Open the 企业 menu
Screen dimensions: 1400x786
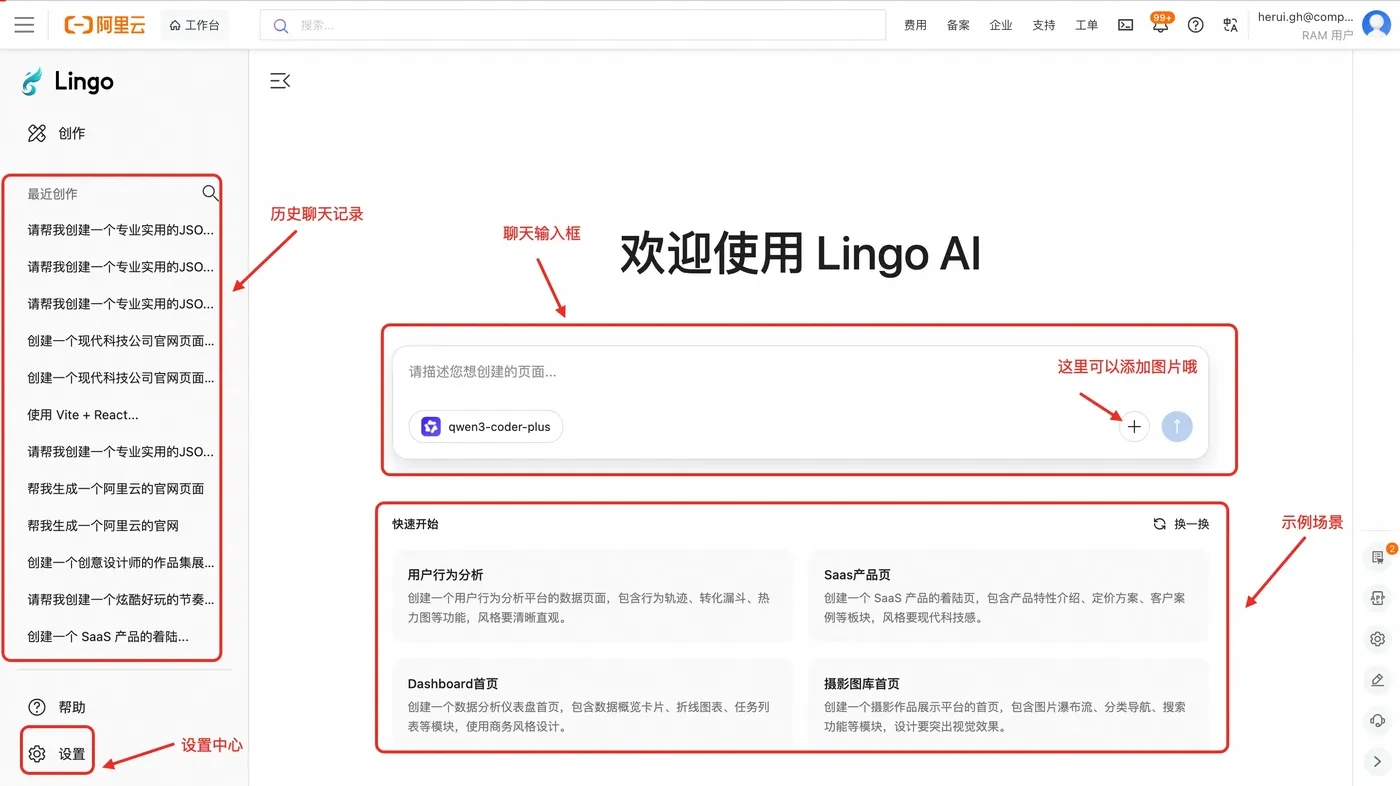[1001, 25]
